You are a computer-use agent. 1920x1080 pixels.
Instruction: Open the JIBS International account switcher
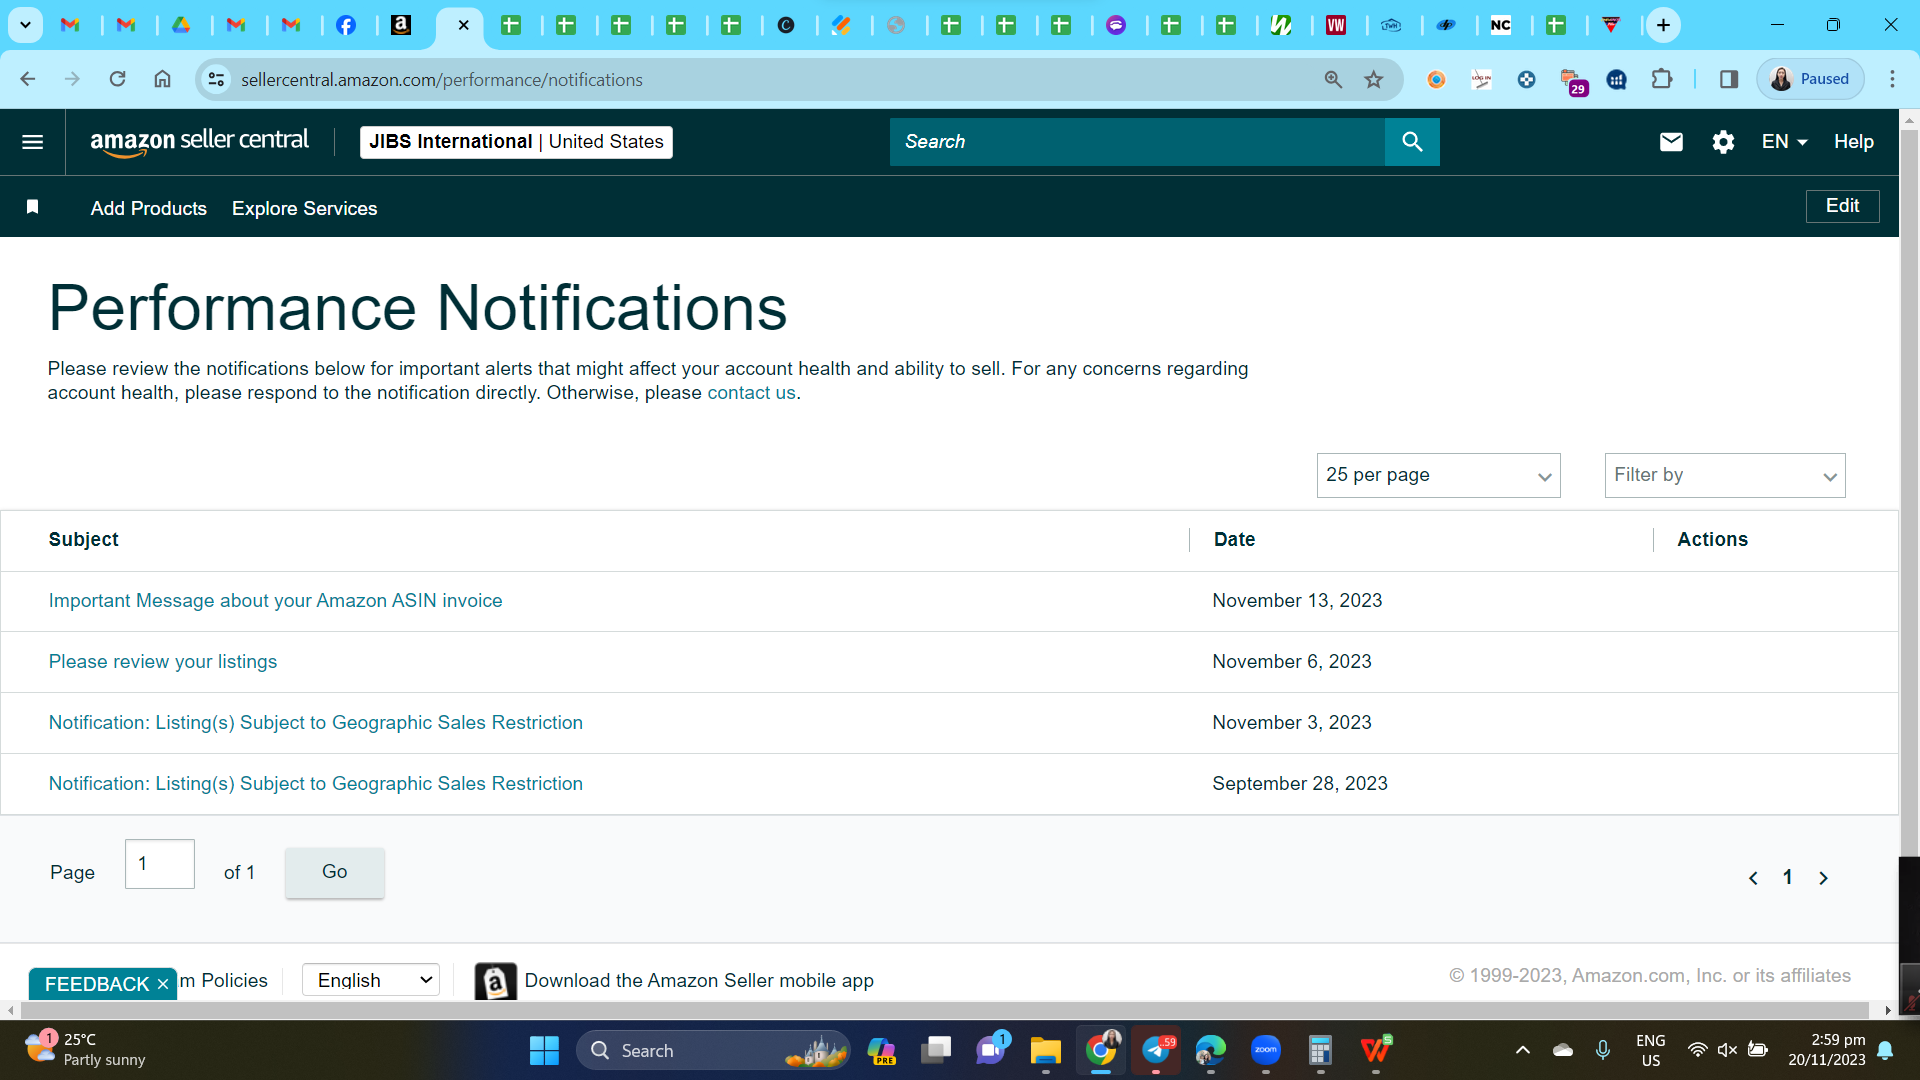(516, 142)
